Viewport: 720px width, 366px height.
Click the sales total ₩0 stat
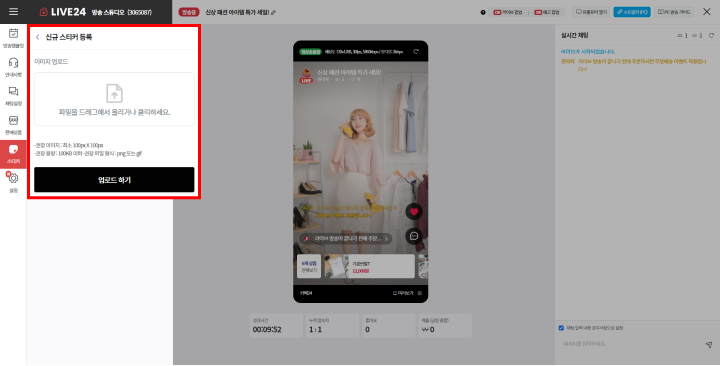coord(445,326)
